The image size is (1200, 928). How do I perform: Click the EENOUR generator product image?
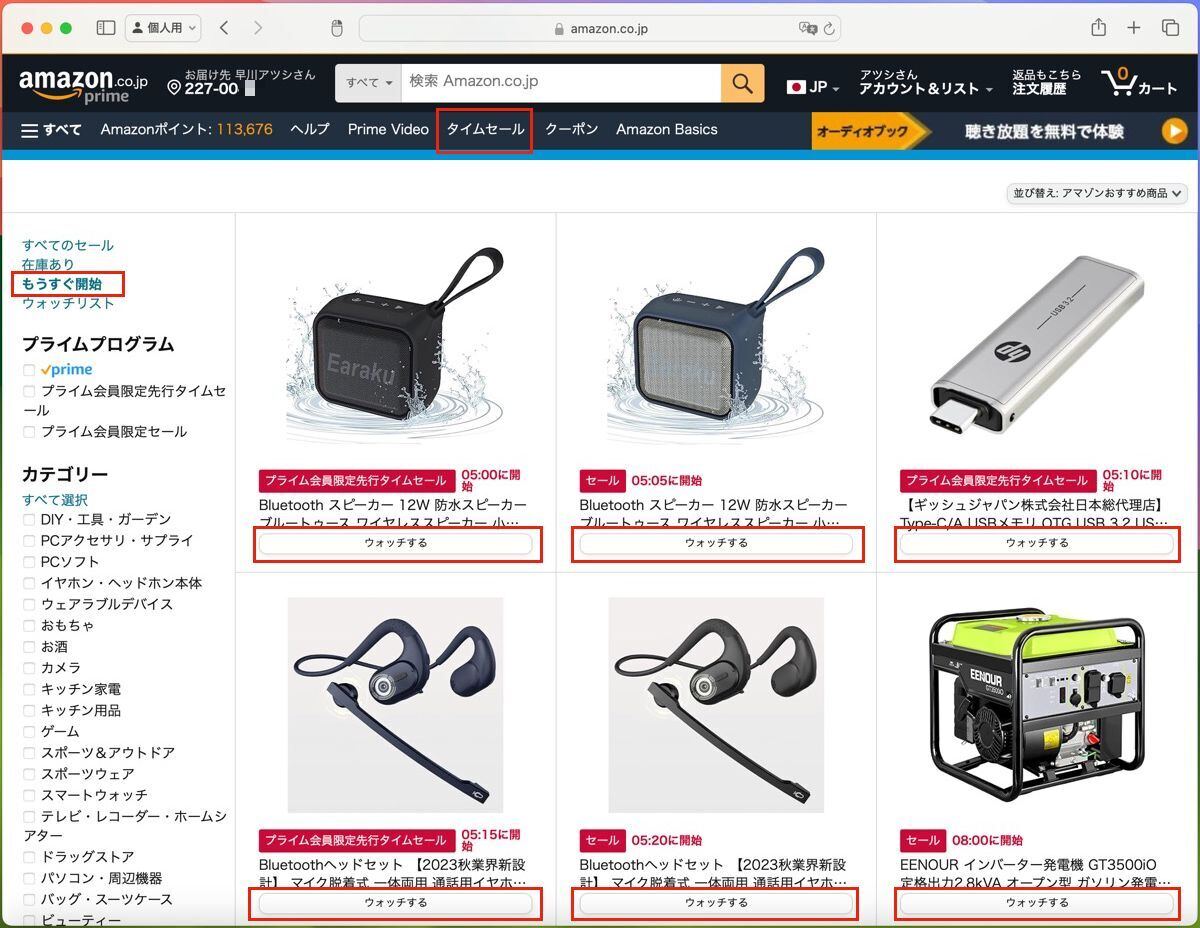[1037, 704]
